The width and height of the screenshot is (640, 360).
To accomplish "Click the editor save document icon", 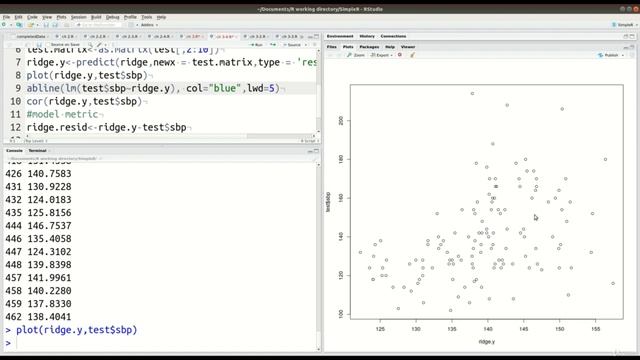I will click(39, 44).
